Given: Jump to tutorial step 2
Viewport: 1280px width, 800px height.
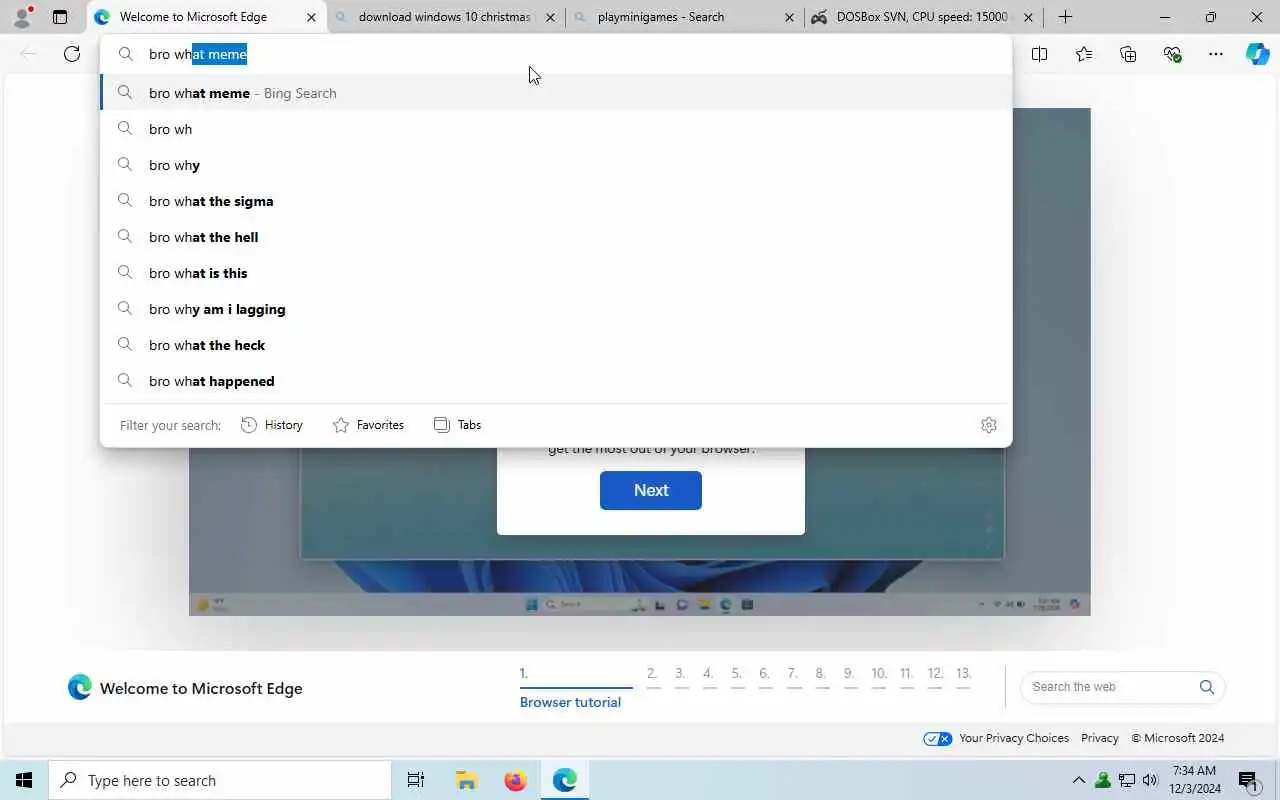Looking at the screenshot, I should (652, 677).
